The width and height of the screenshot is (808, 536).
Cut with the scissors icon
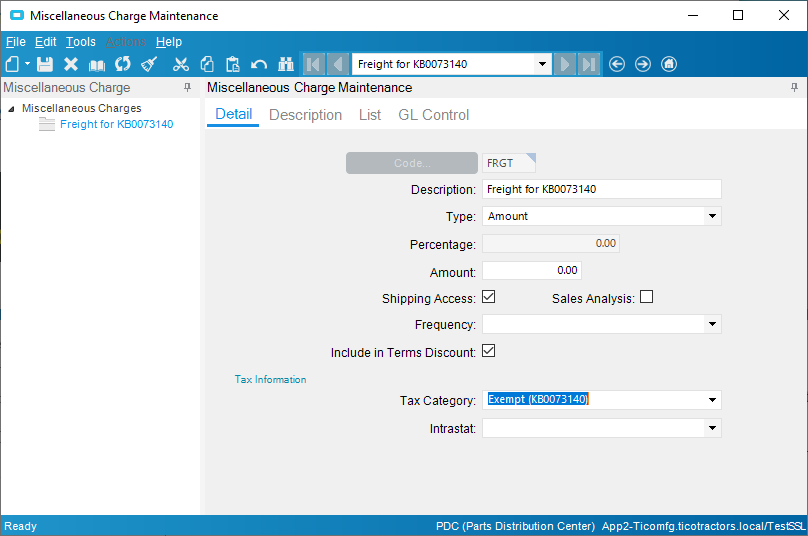point(181,64)
